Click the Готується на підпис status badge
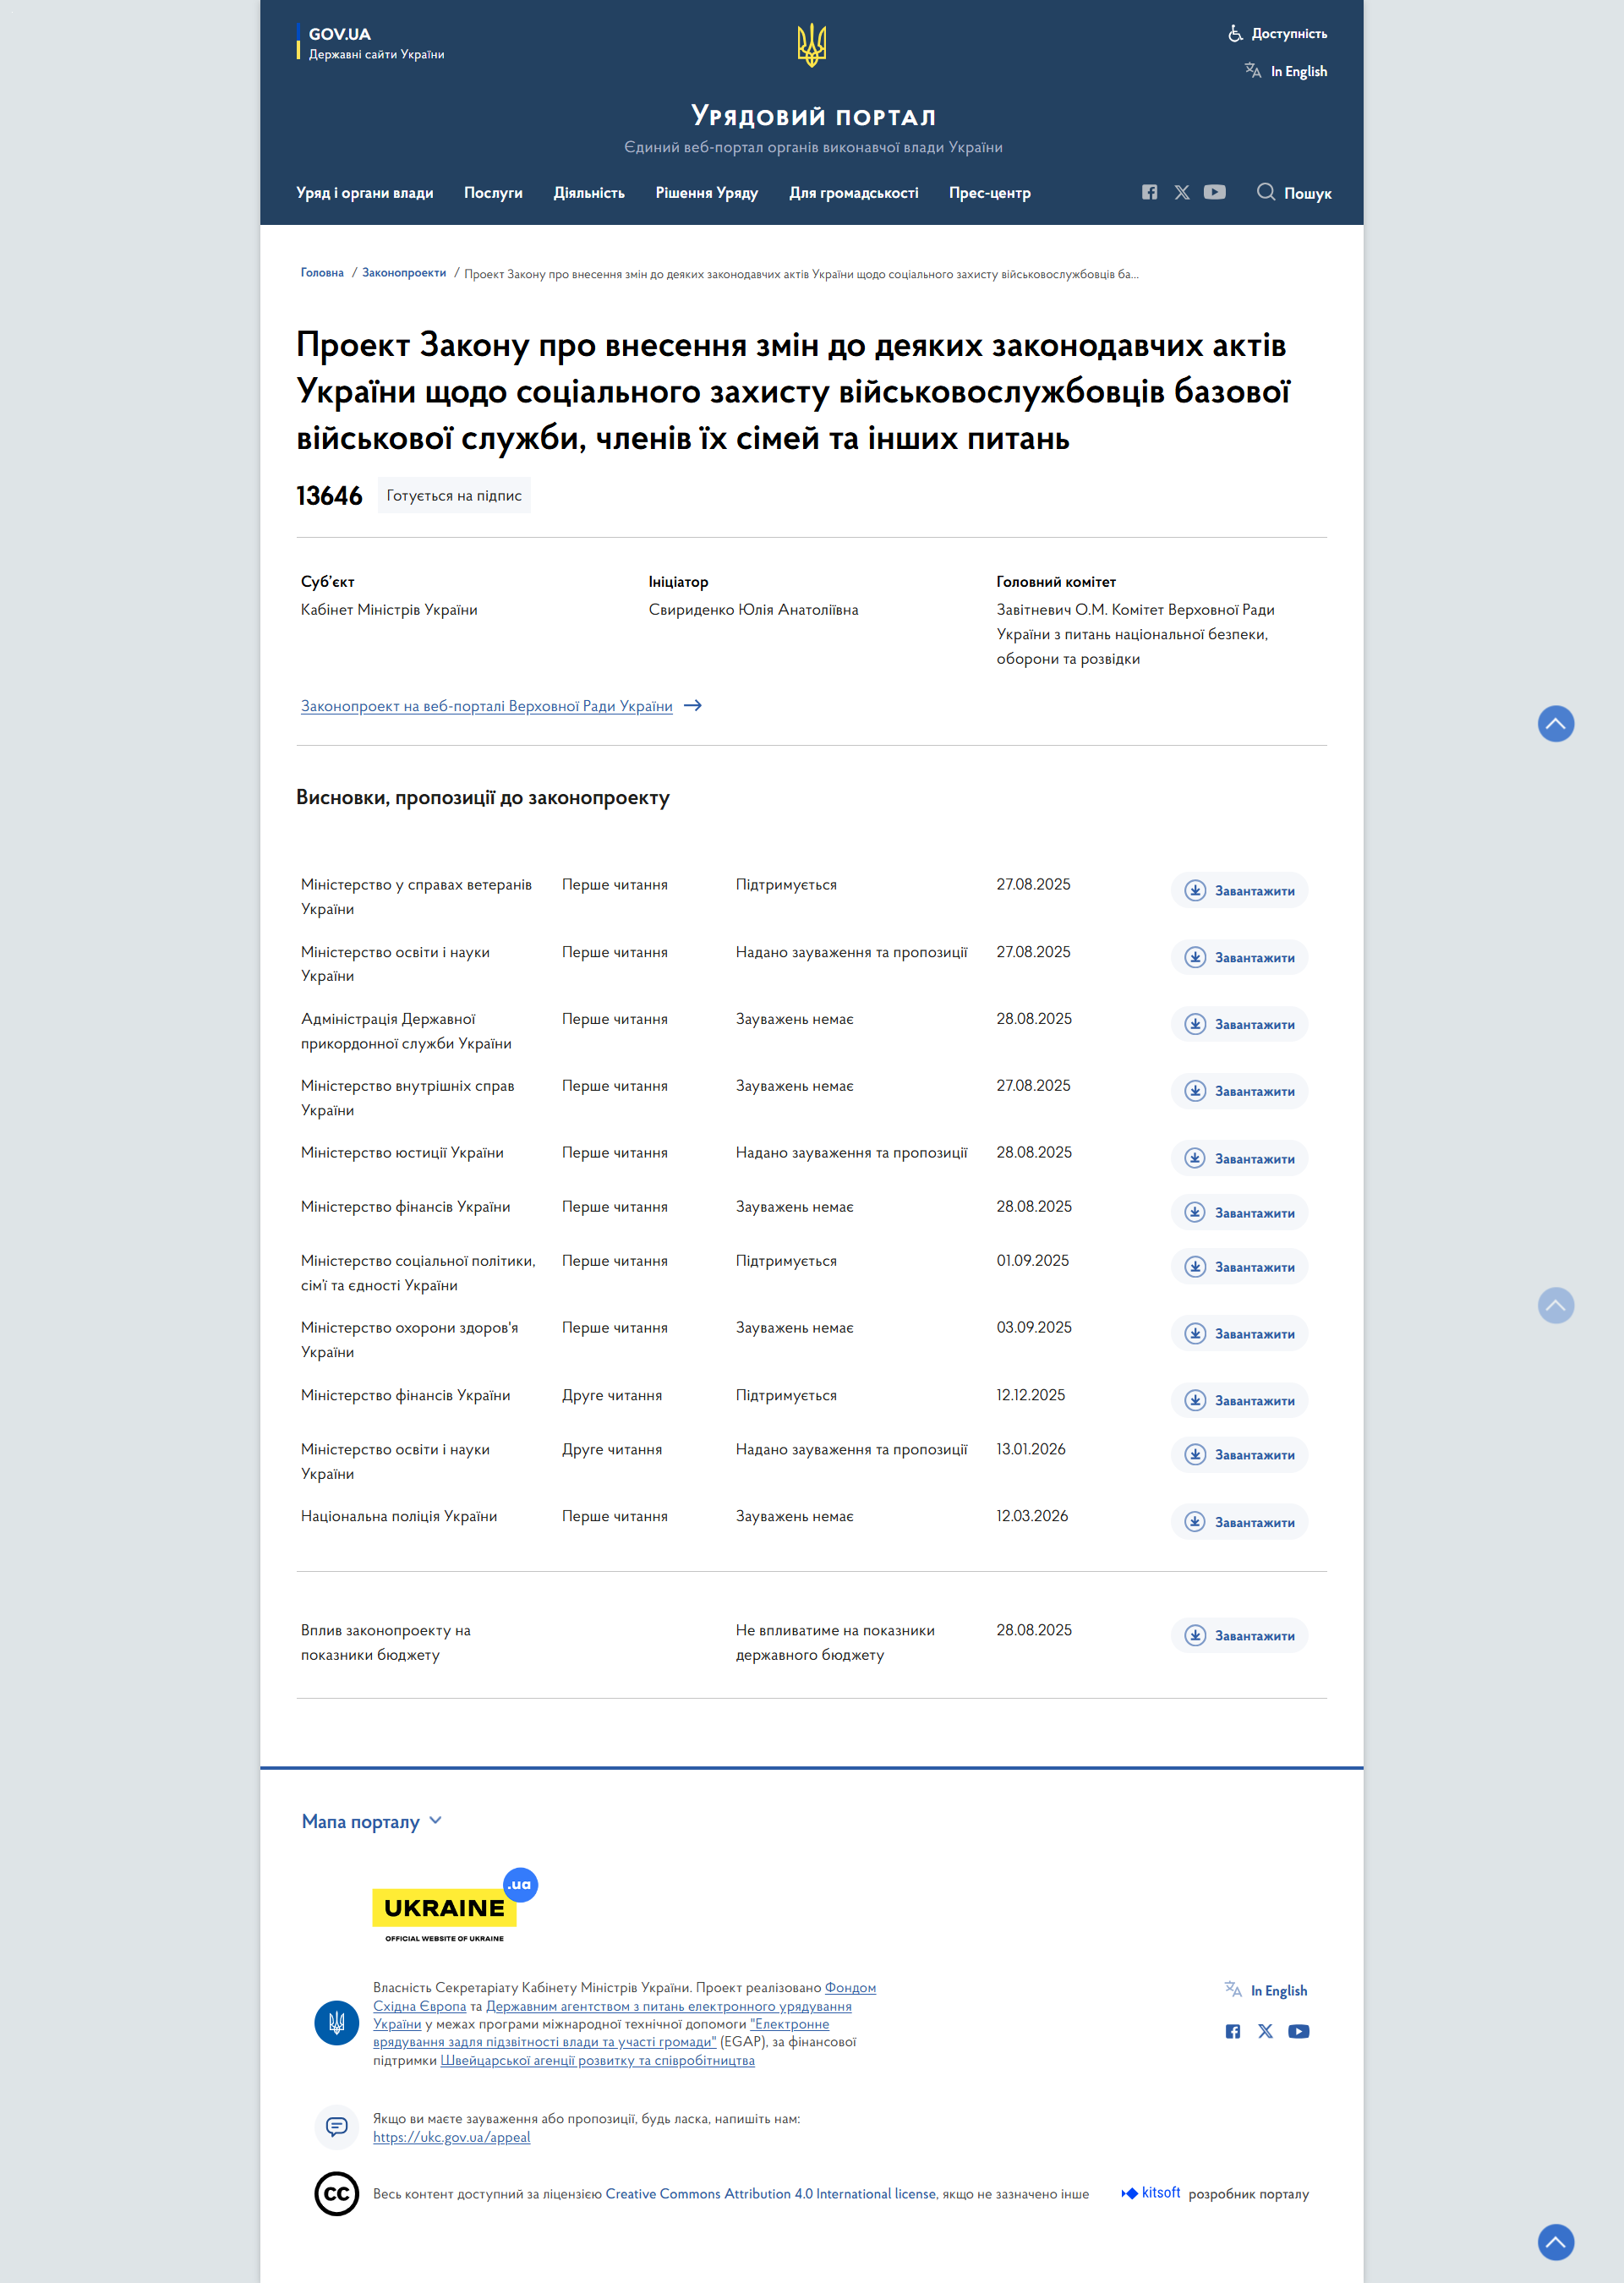 (x=454, y=495)
